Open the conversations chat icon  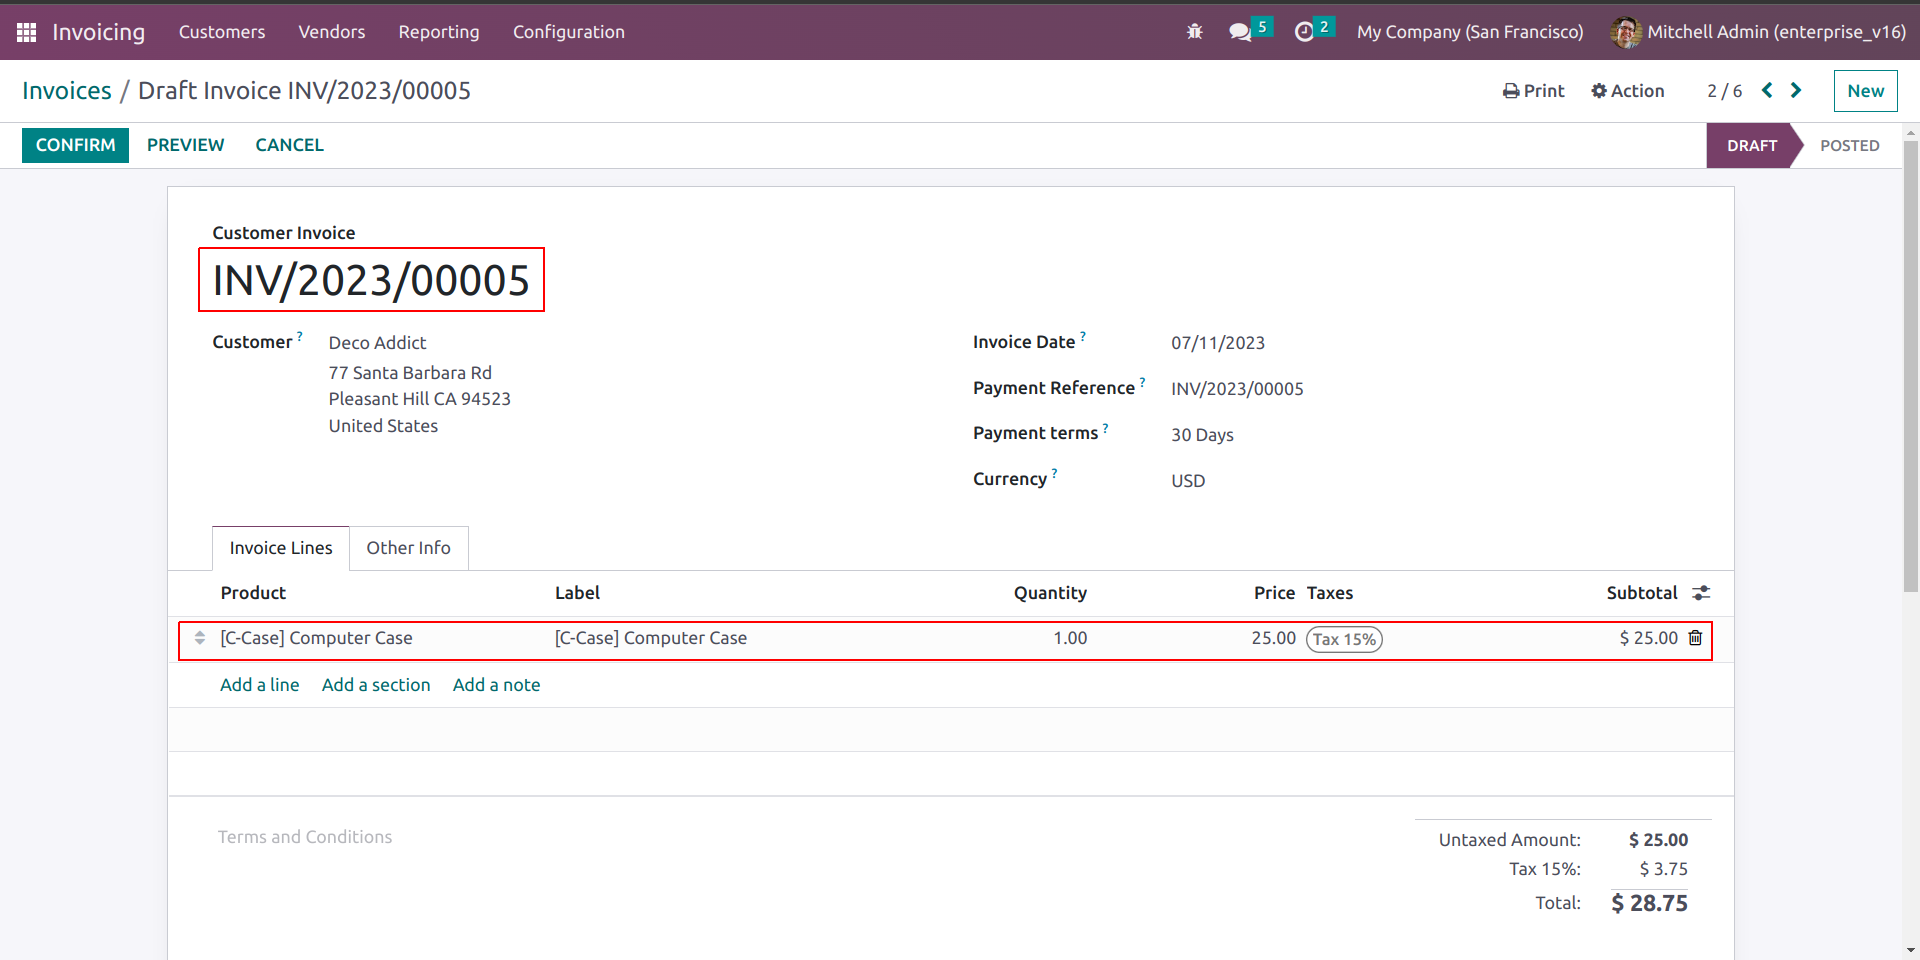pos(1241,32)
